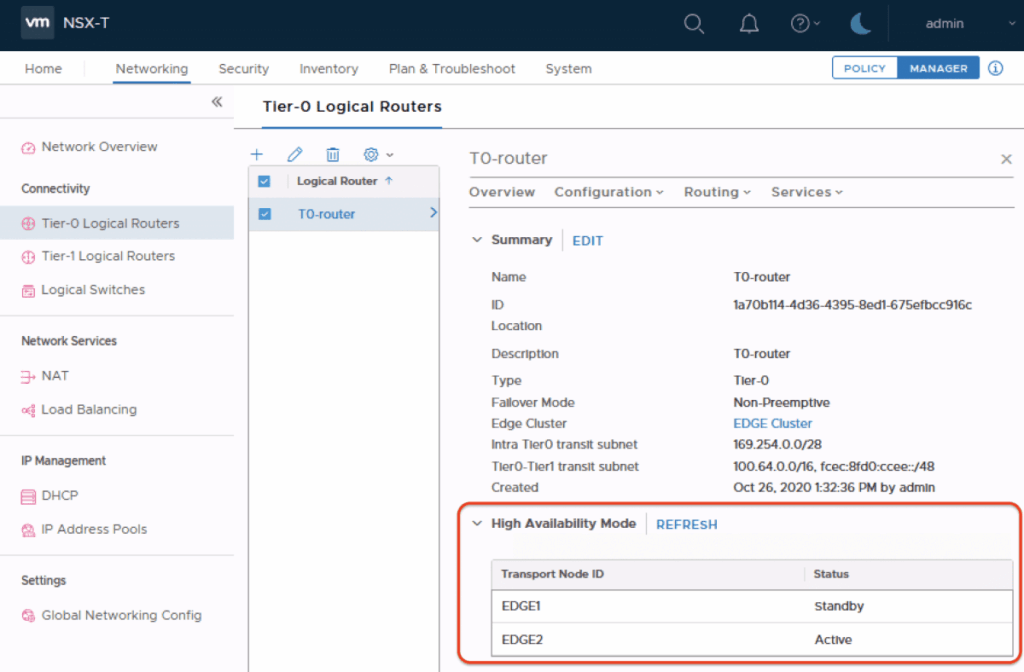This screenshot has width=1024, height=672.
Task: Close the T0-router detail panel
Action: click(x=1006, y=159)
